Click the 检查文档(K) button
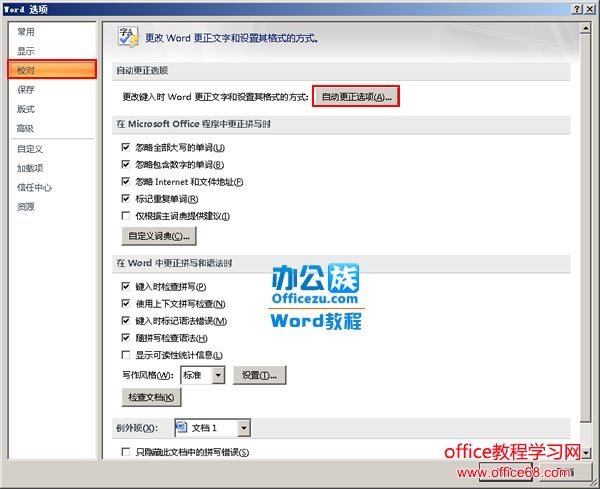The image size is (600, 489). [x=151, y=397]
